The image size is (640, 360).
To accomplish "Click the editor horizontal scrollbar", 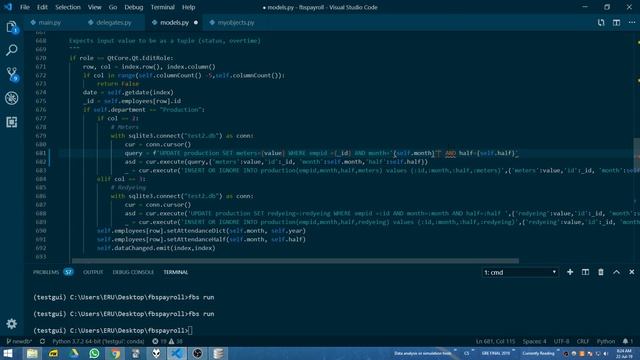I will click(295, 260).
